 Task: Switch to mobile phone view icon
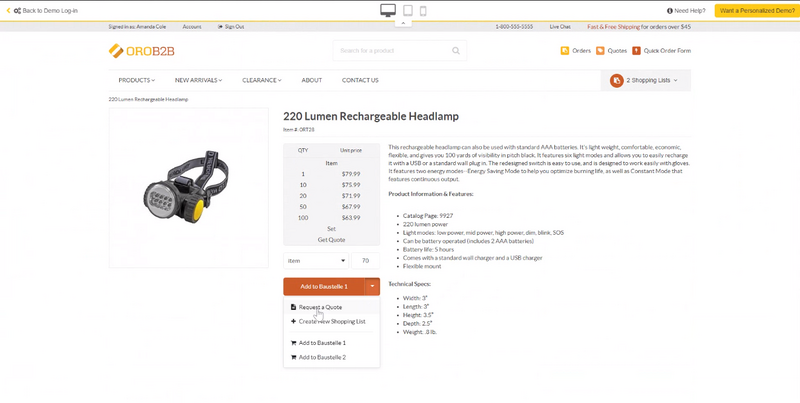tap(423, 10)
